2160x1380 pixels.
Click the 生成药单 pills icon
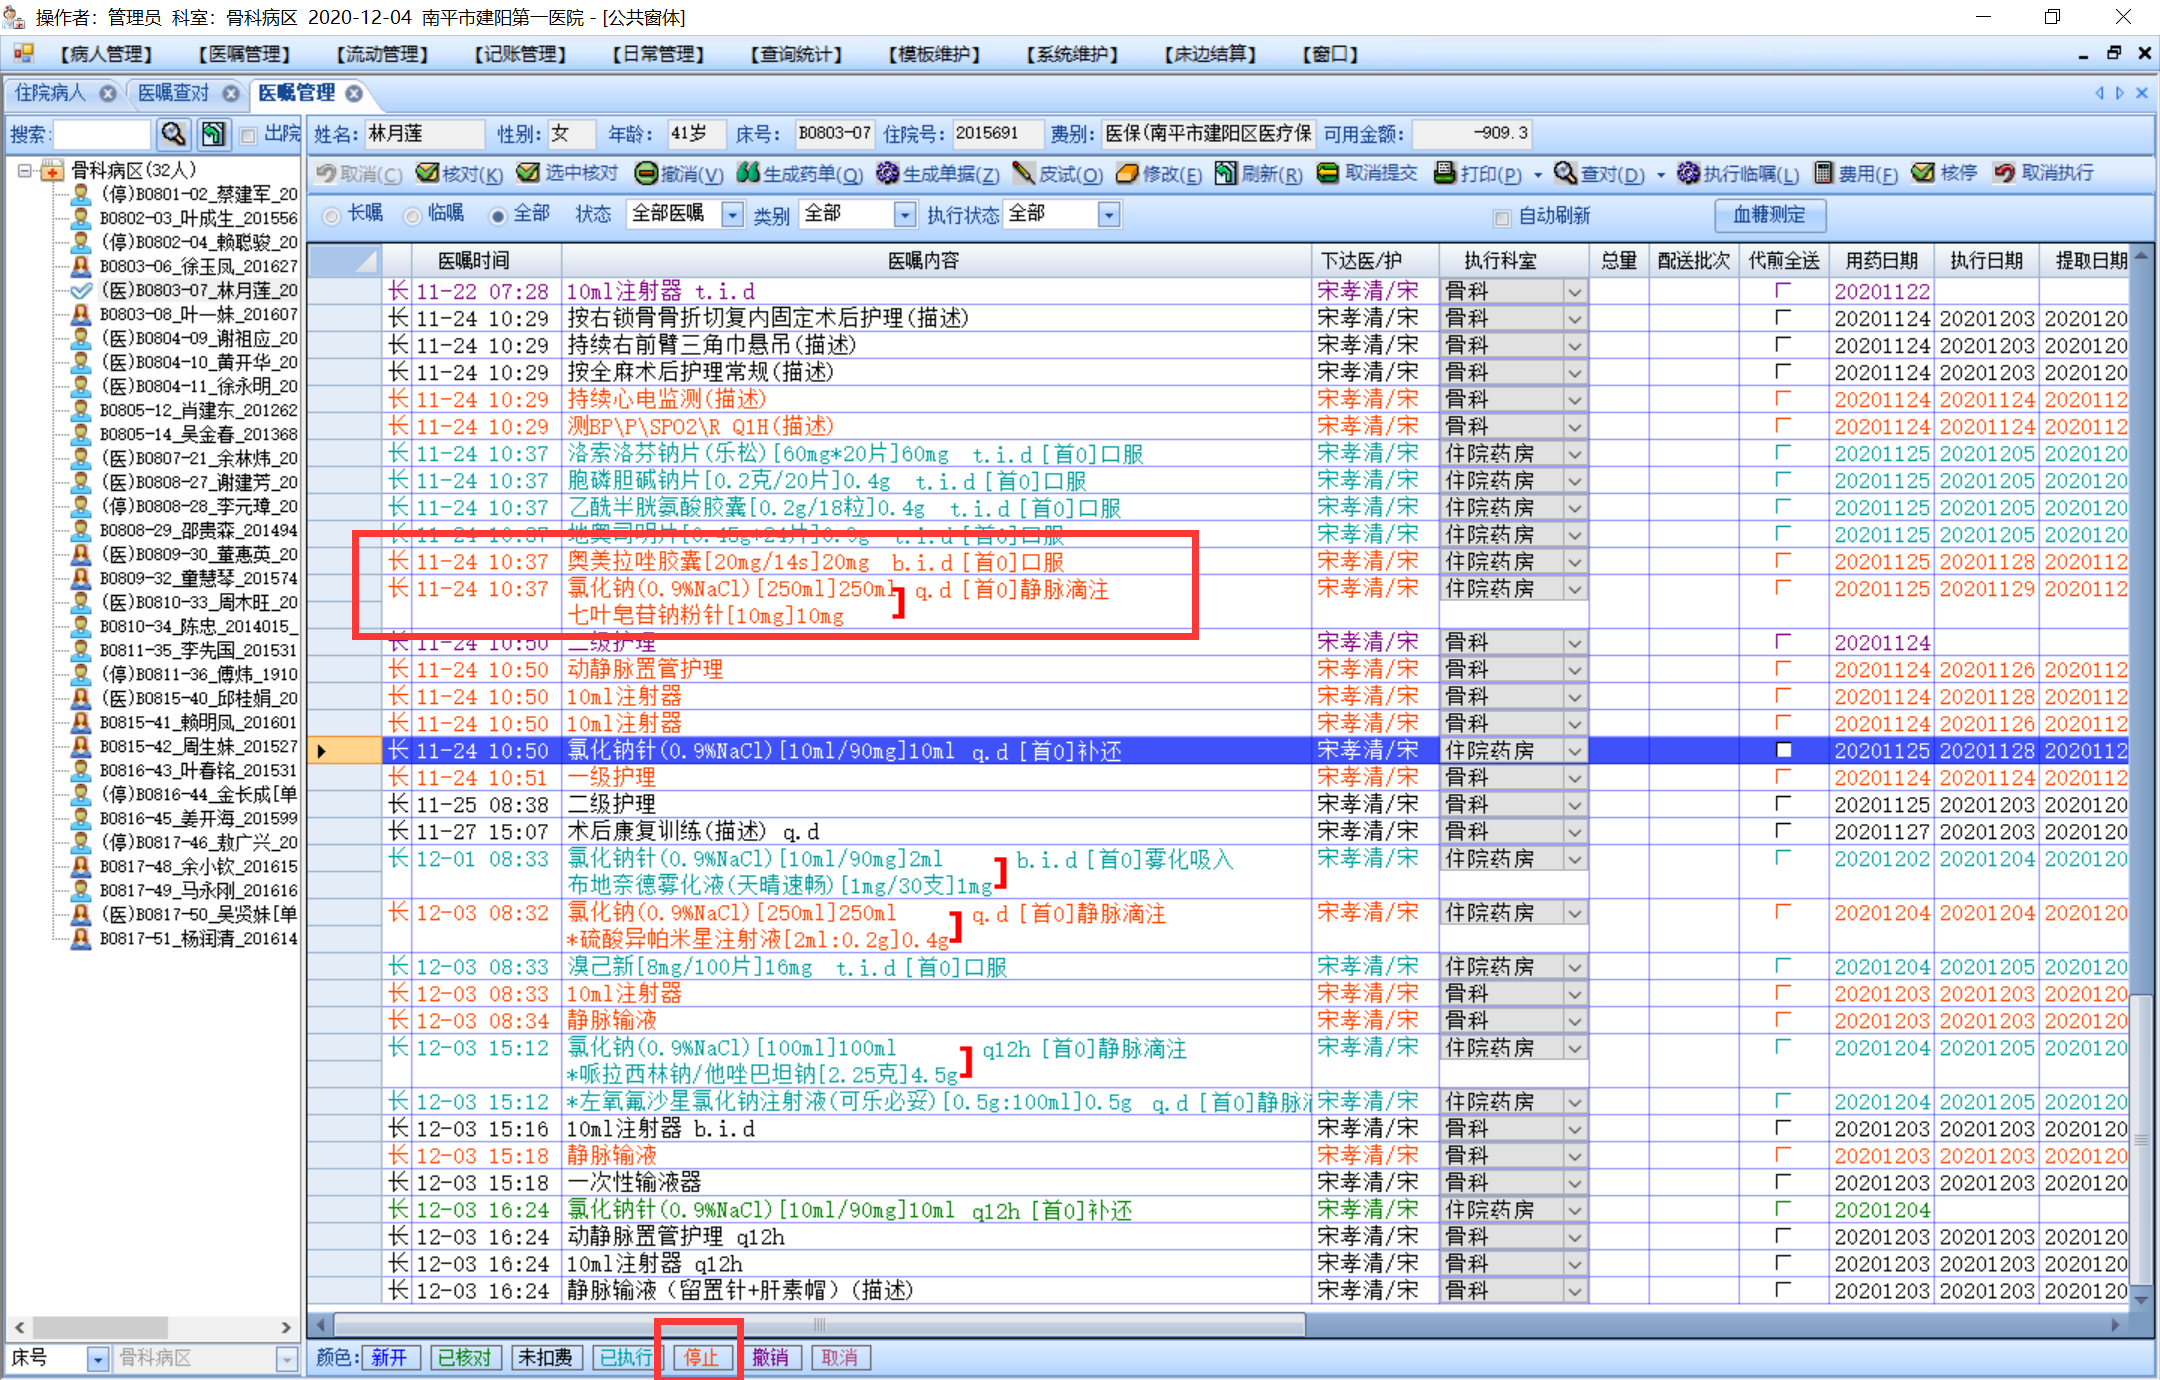748,173
